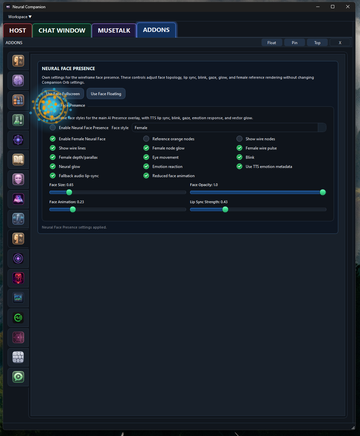Toggle Enable Female Neural Face
The image size is (360, 436).
pos(53,139)
